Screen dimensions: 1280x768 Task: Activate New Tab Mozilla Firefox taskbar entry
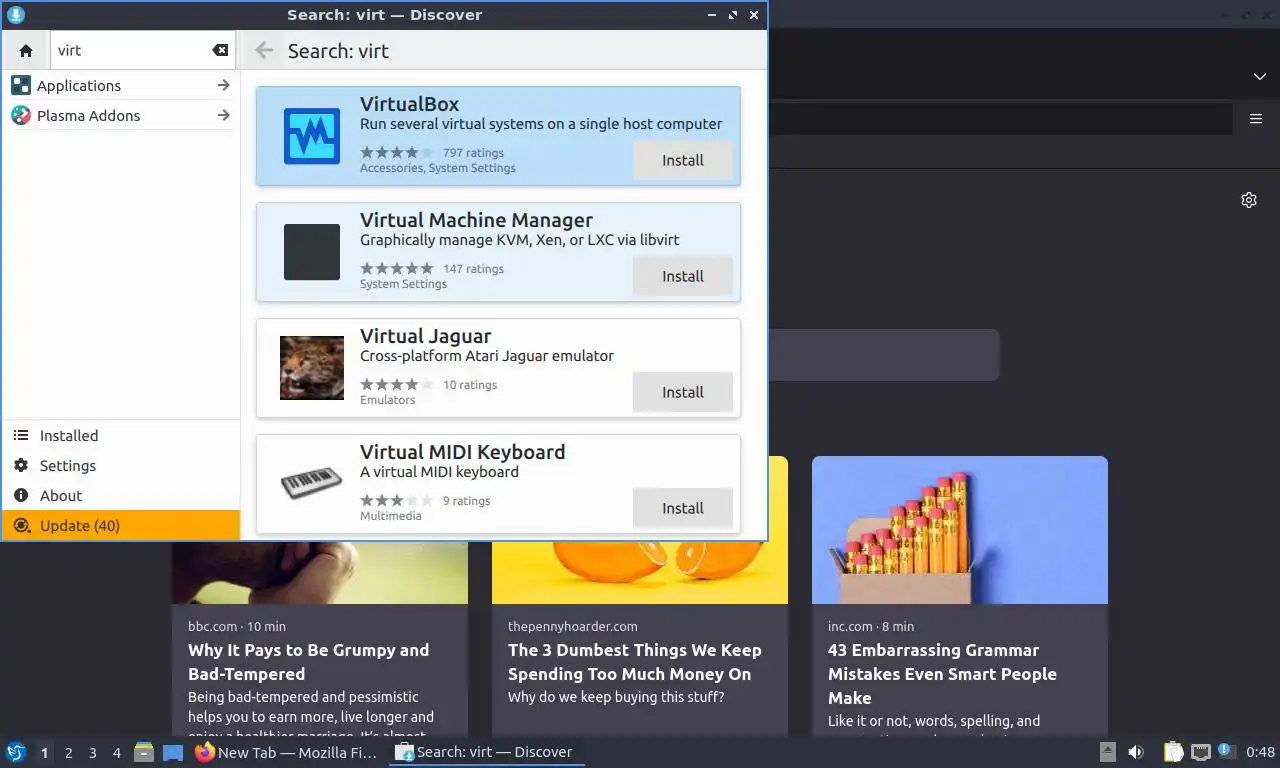(x=288, y=752)
